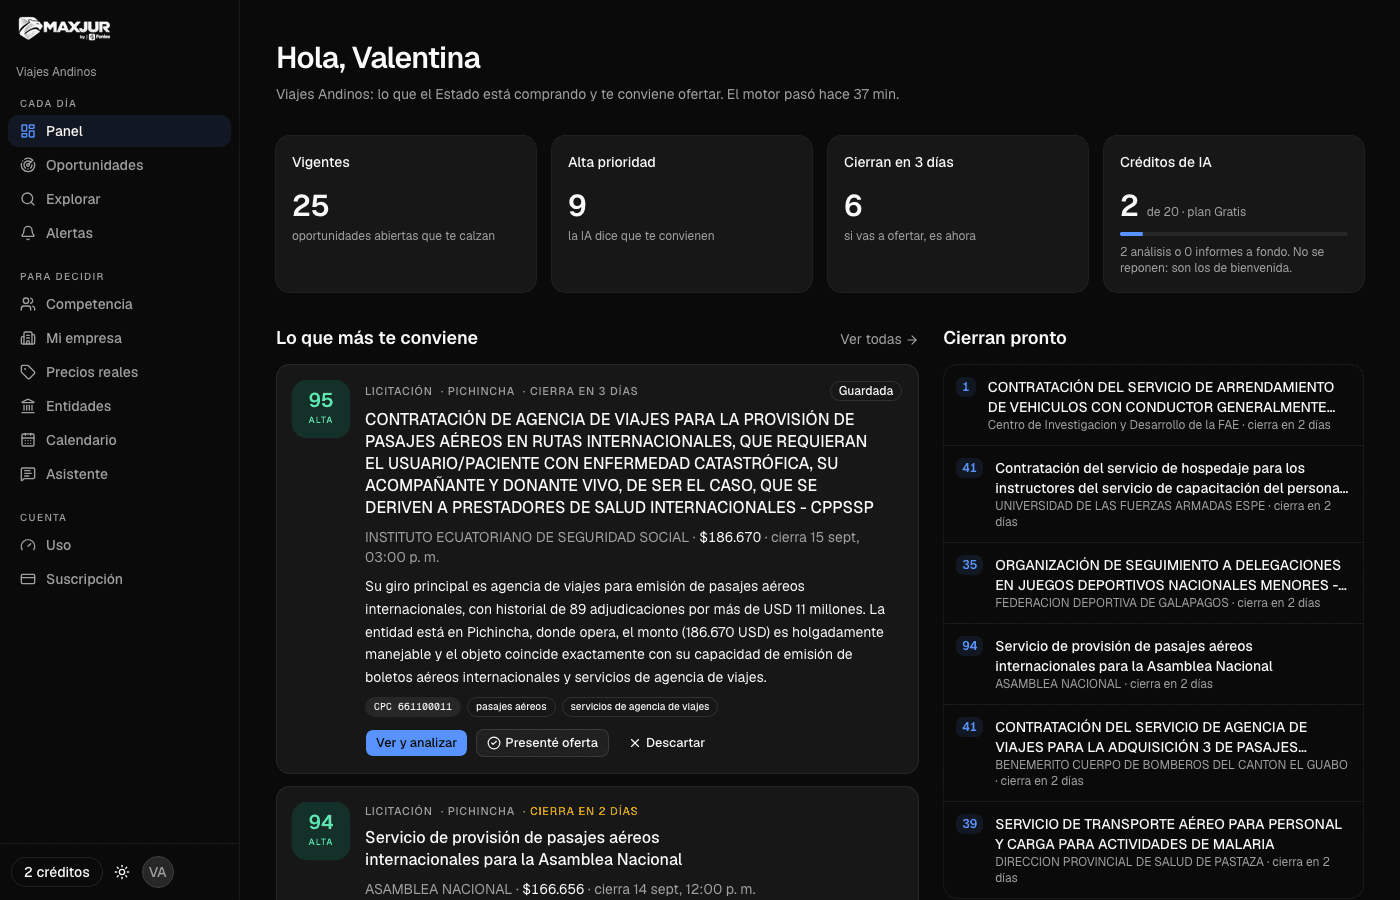Click the Competencia people icon
The width and height of the screenshot is (1400, 900).
[x=28, y=304]
